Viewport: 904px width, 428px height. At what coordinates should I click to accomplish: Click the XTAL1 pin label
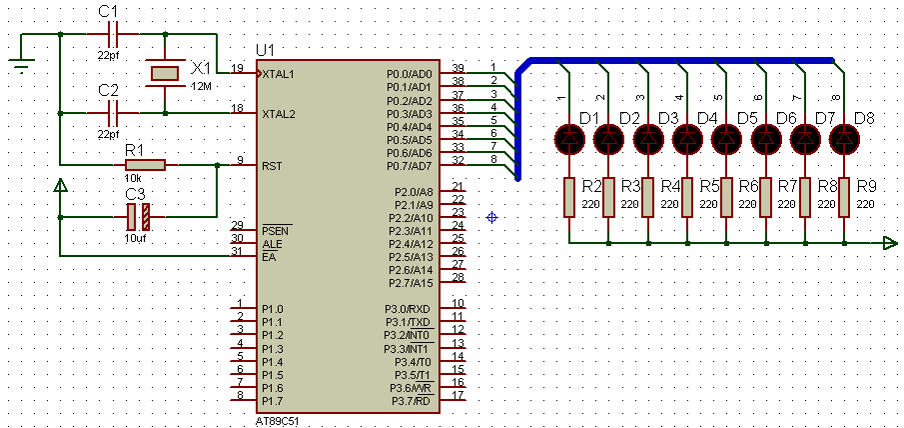(279, 74)
